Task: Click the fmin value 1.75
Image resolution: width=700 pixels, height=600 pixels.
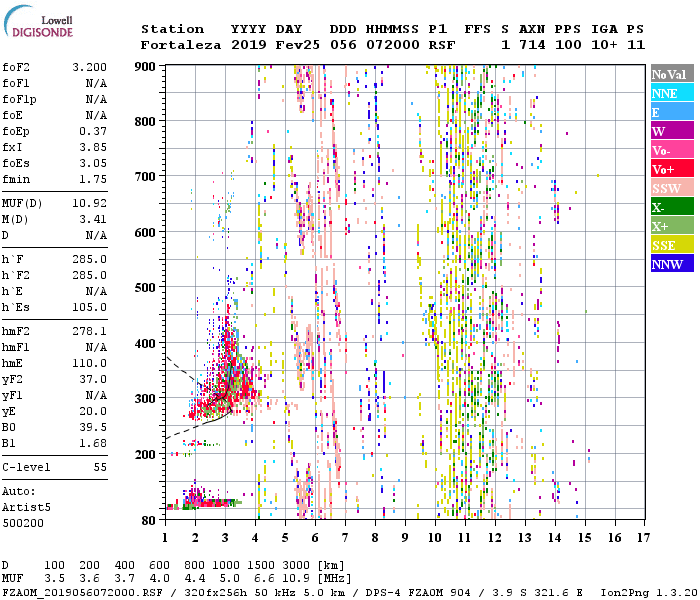Action: coord(93,179)
